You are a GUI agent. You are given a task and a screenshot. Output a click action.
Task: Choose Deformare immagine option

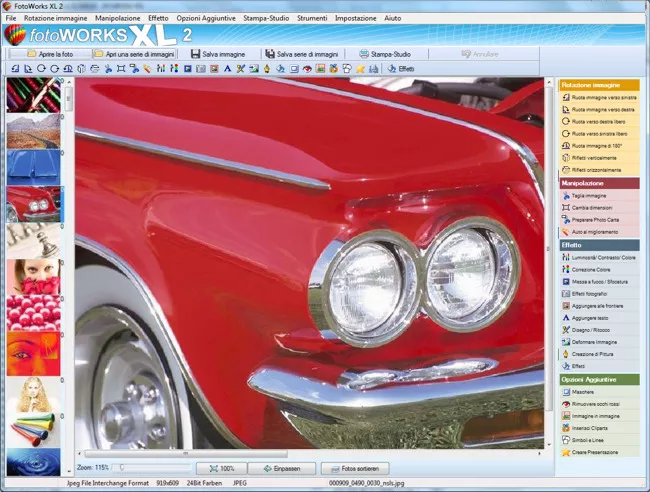click(x=599, y=342)
